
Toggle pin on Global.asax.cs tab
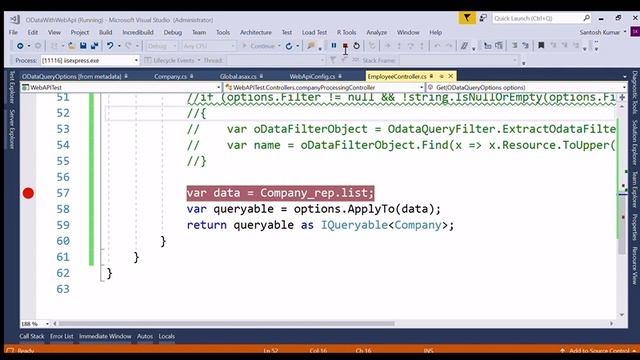tap(261, 76)
